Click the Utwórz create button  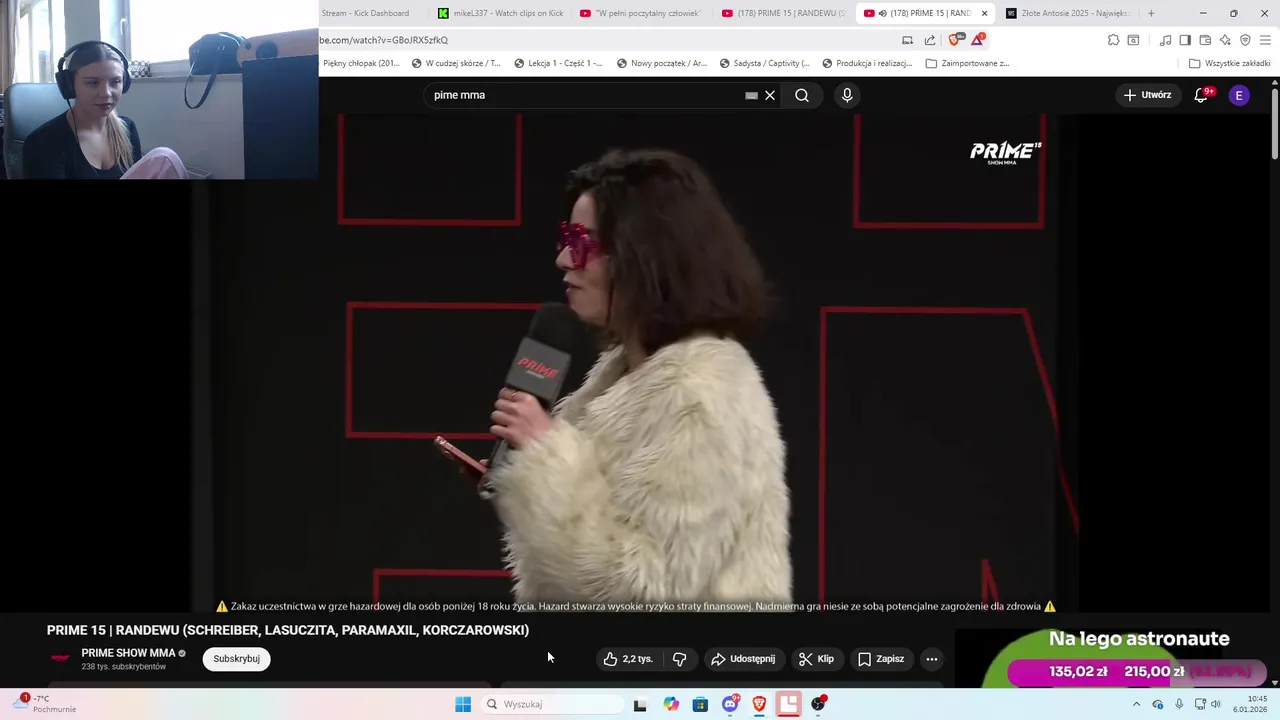click(x=1147, y=95)
